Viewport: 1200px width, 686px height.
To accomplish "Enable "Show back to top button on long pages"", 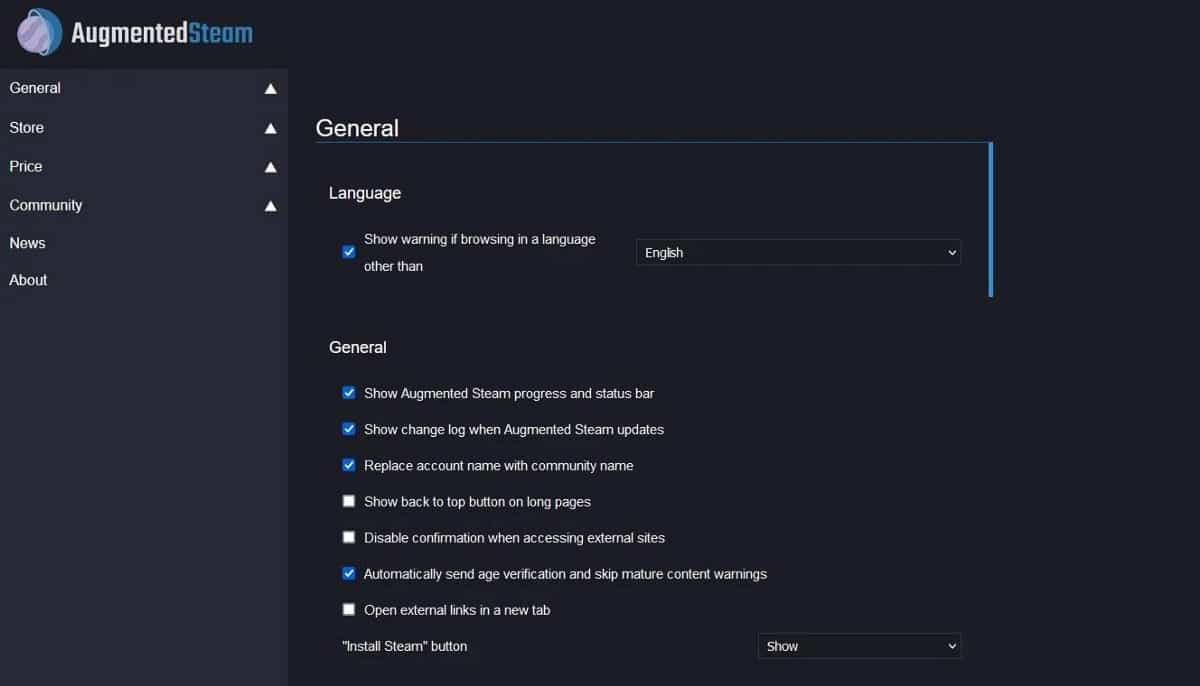I will [x=349, y=501].
